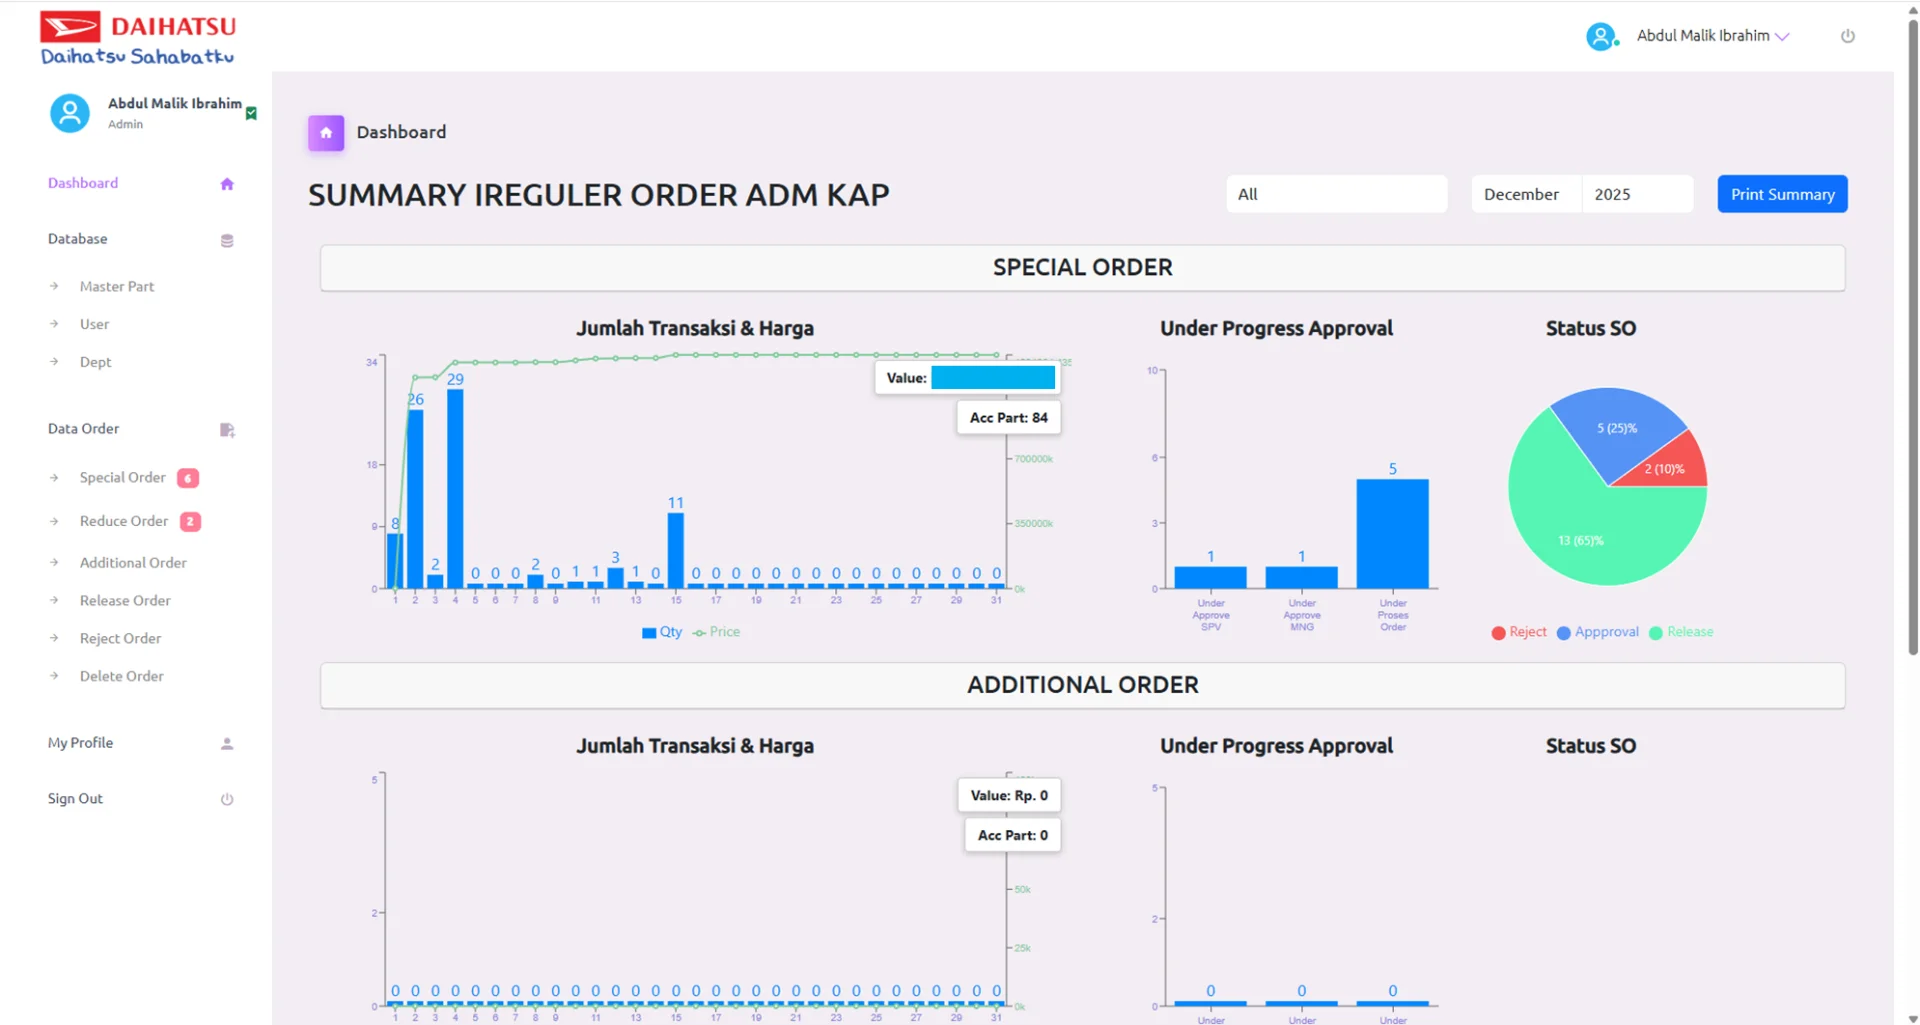The height and width of the screenshot is (1025, 1920).
Task: Click the Daihatsu logo in the header
Action: tap(137, 39)
